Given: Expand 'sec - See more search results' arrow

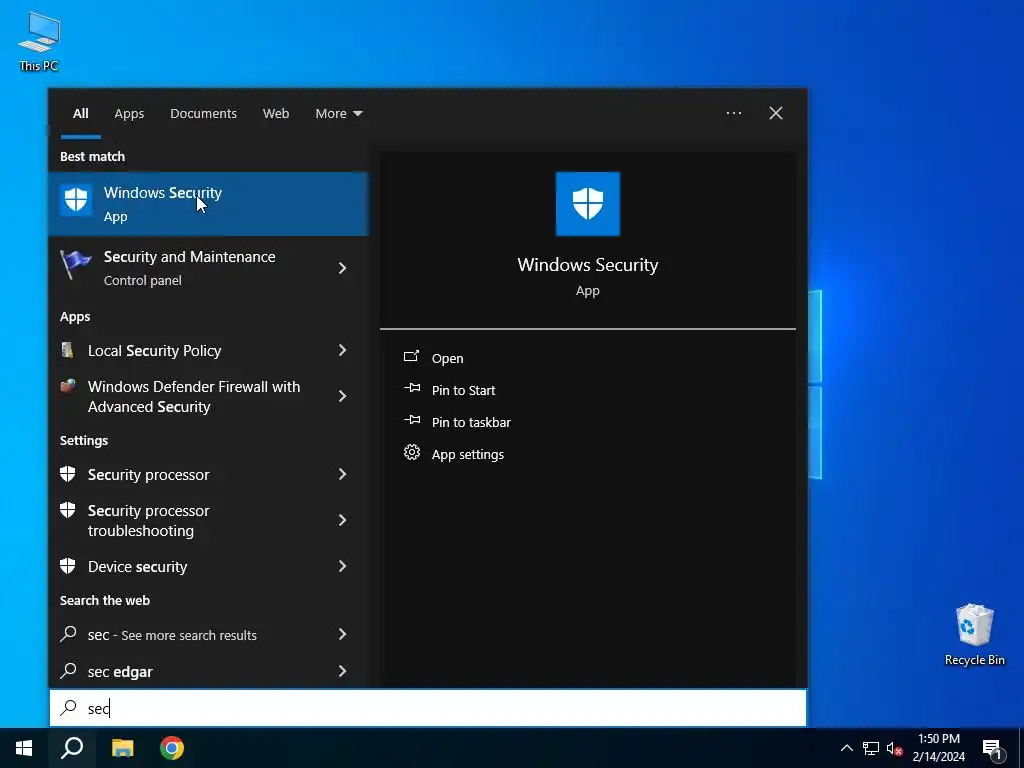Looking at the screenshot, I should click(x=343, y=634).
